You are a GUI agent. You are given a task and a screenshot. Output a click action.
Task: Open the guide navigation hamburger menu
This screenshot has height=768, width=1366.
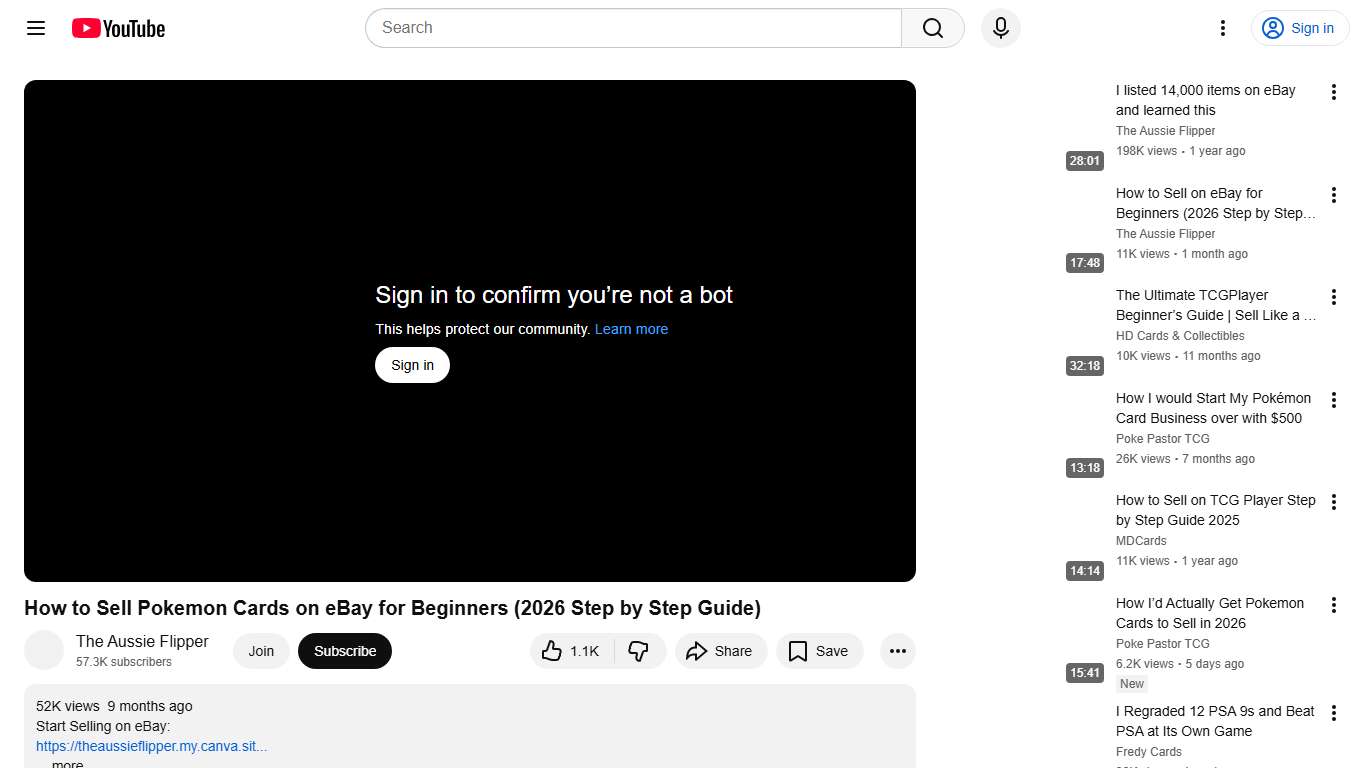pos(35,28)
